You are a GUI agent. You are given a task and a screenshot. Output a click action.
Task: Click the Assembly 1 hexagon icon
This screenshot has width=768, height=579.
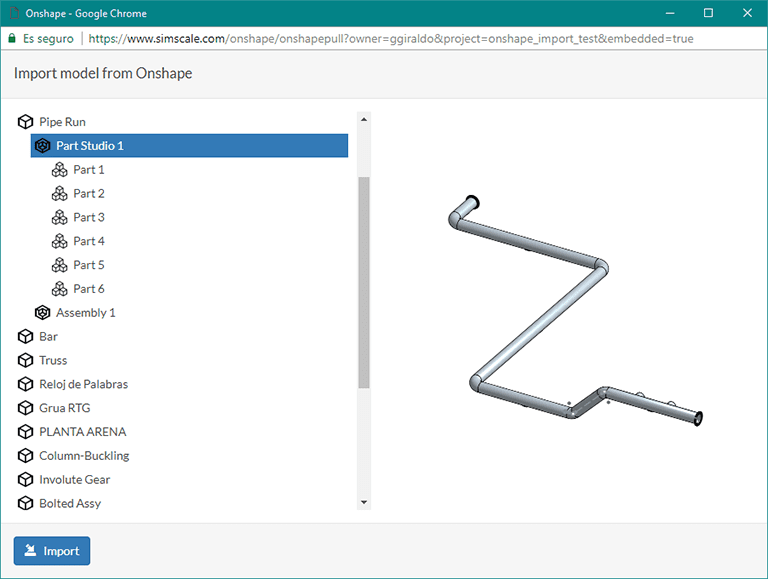43,313
